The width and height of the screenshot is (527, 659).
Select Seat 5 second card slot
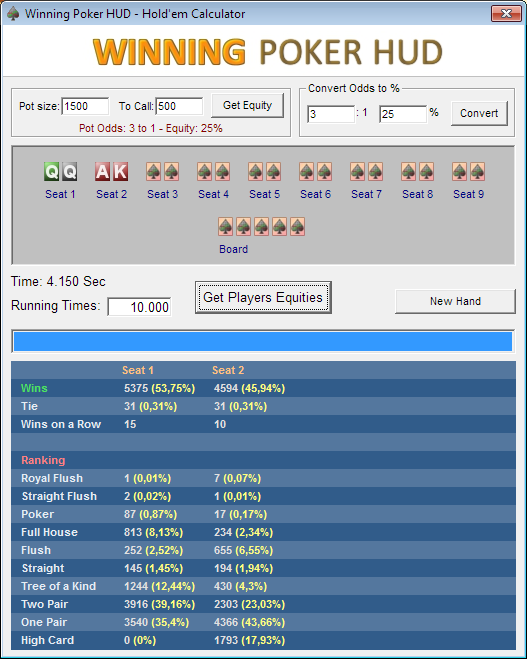point(274,171)
